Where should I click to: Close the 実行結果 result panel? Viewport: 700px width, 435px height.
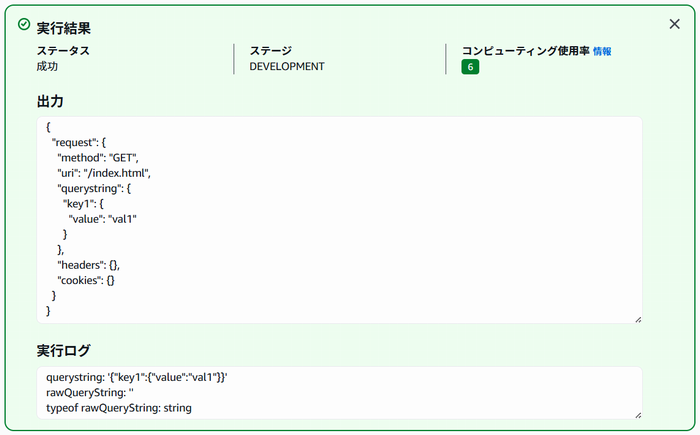click(x=674, y=24)
